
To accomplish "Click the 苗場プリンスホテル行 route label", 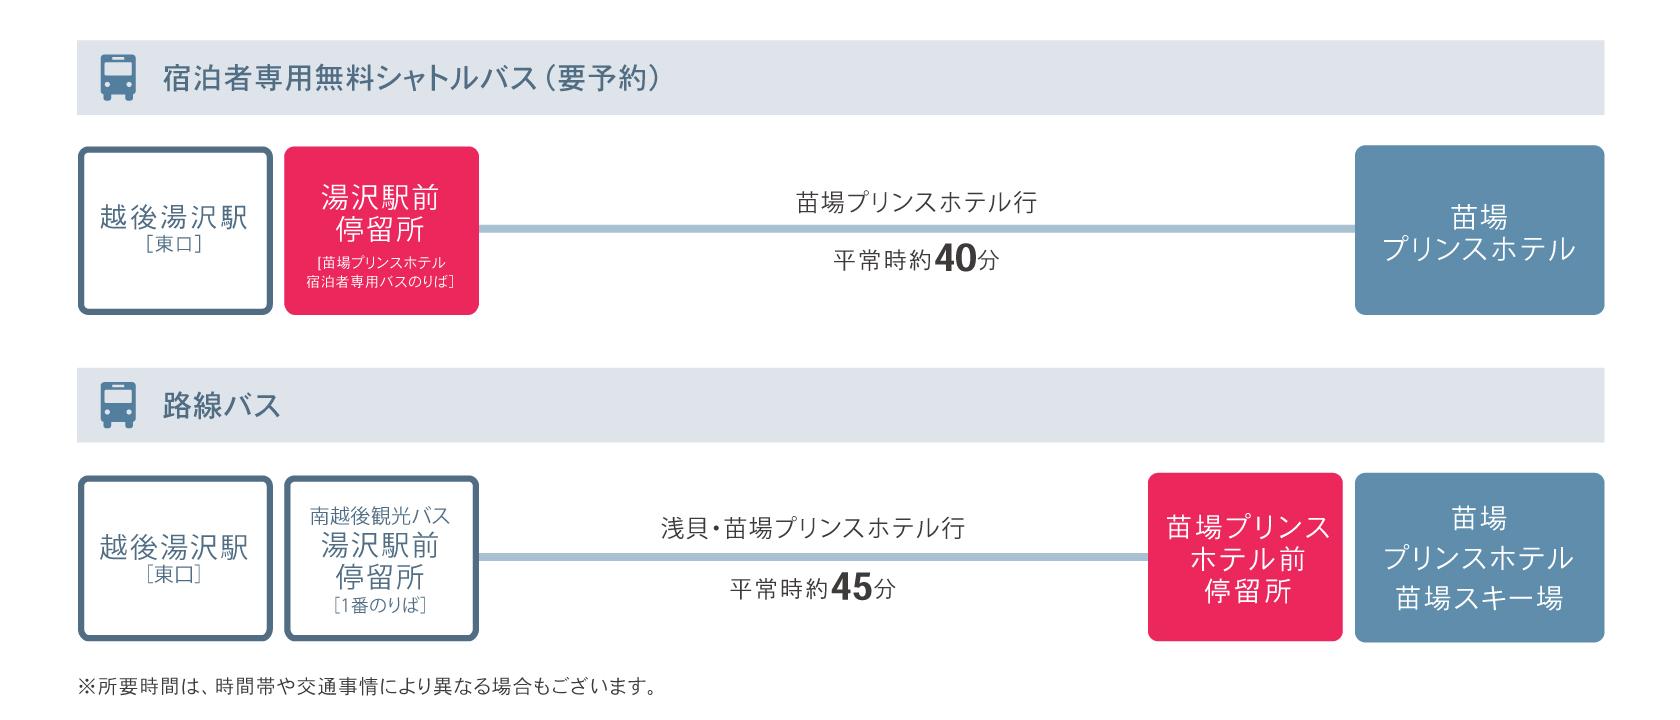I will click(916, 203).
